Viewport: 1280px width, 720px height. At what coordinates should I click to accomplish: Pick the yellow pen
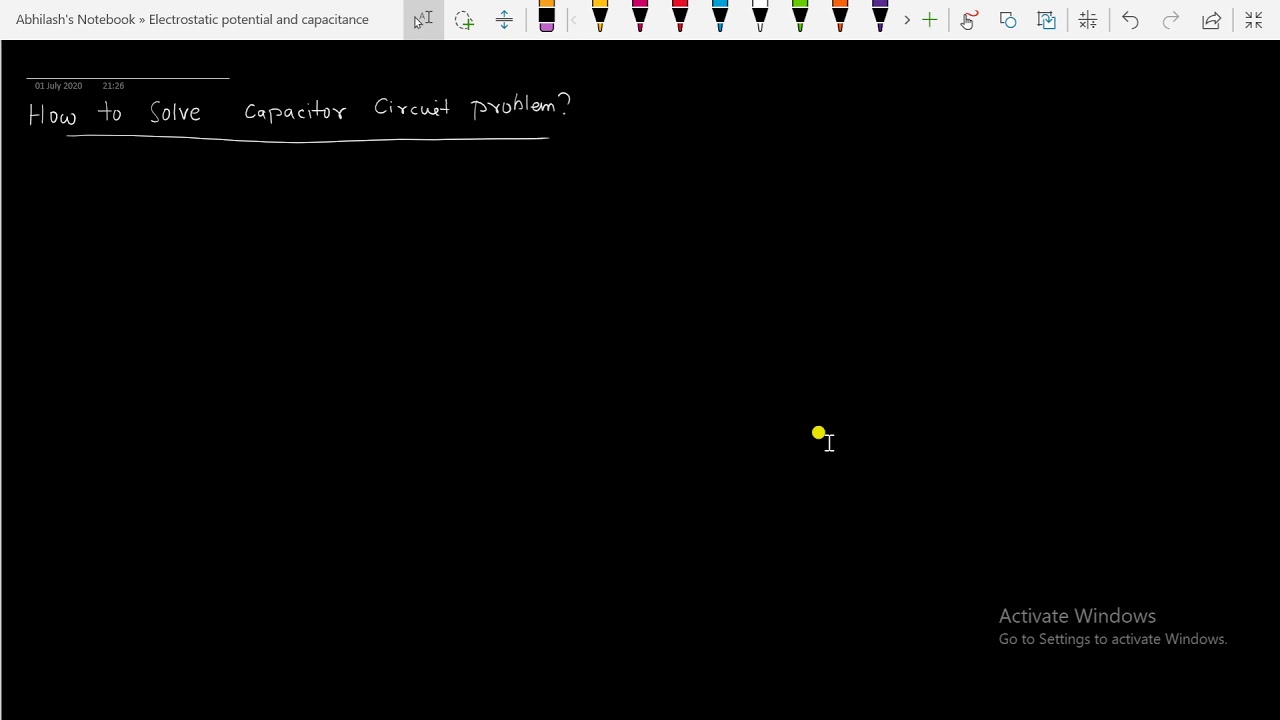600,18
